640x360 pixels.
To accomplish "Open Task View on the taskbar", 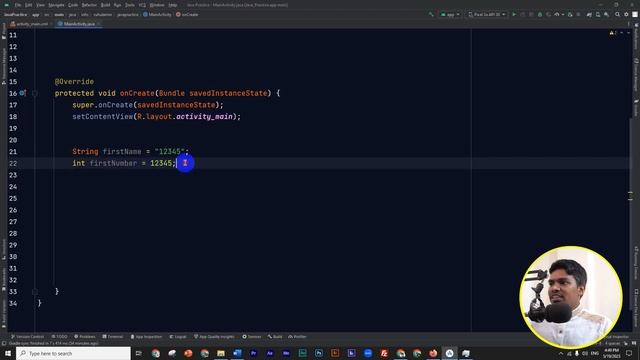I will 139,353.
